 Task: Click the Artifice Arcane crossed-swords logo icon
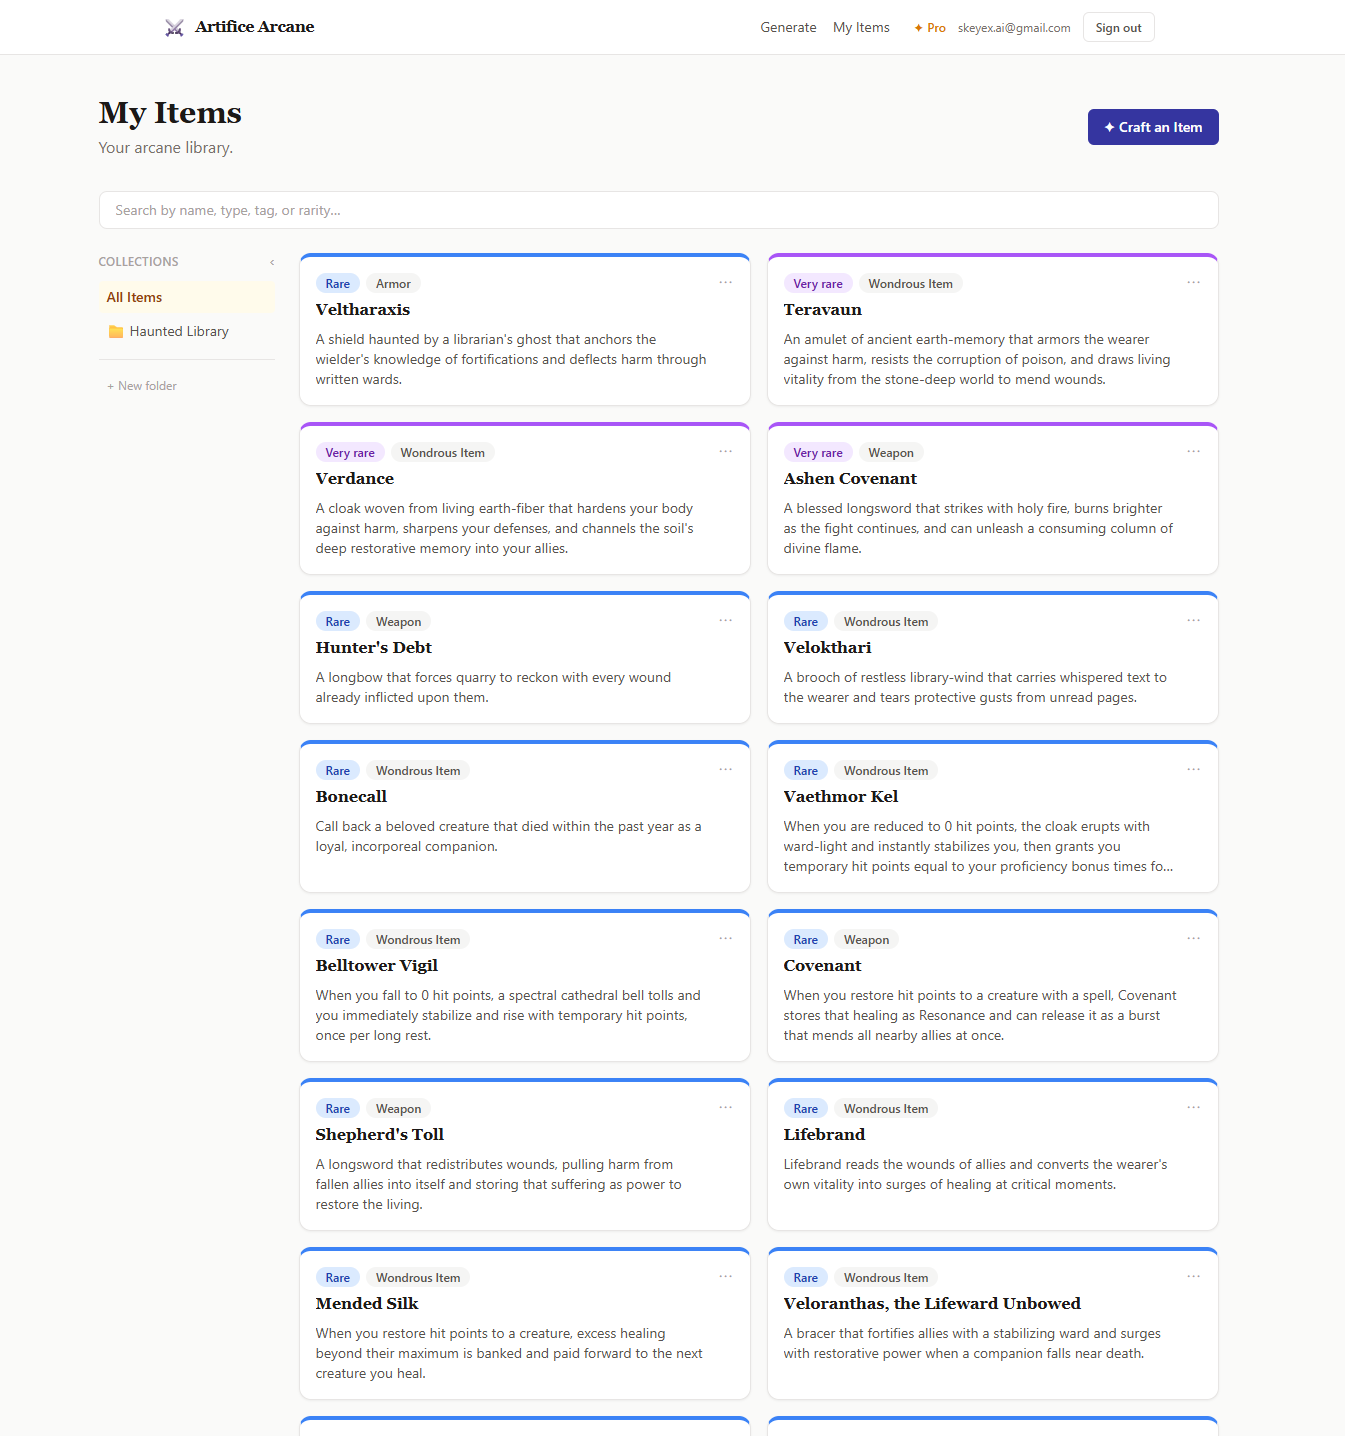click(174, 28)
